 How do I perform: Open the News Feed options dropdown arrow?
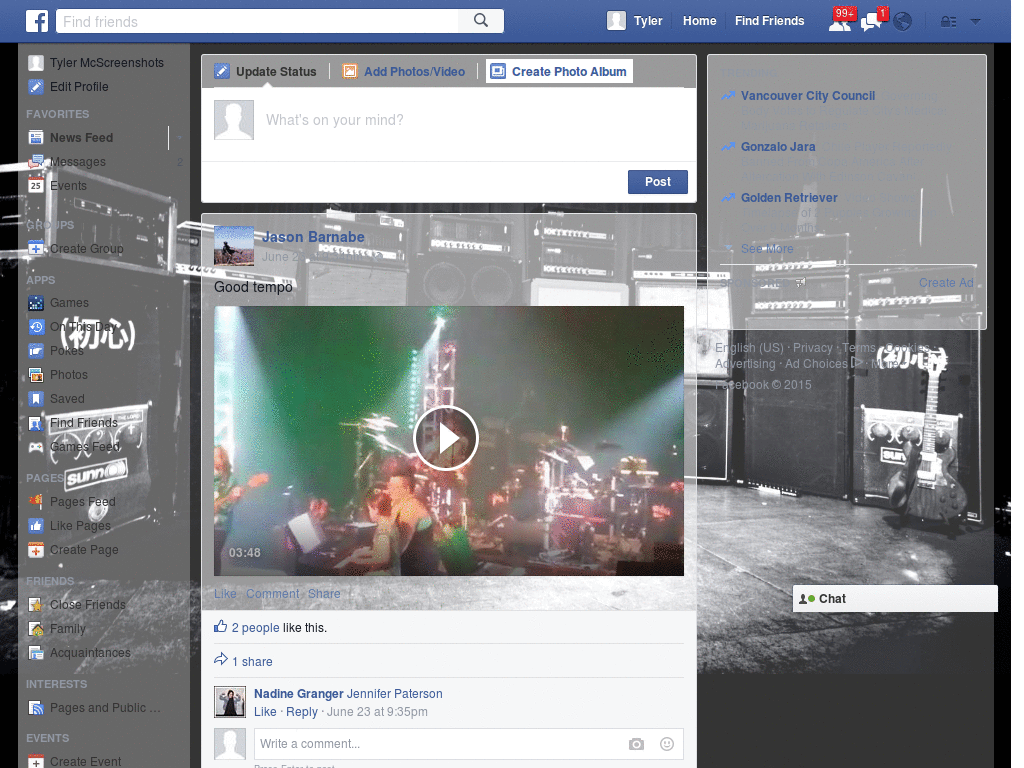pos(180,138)
